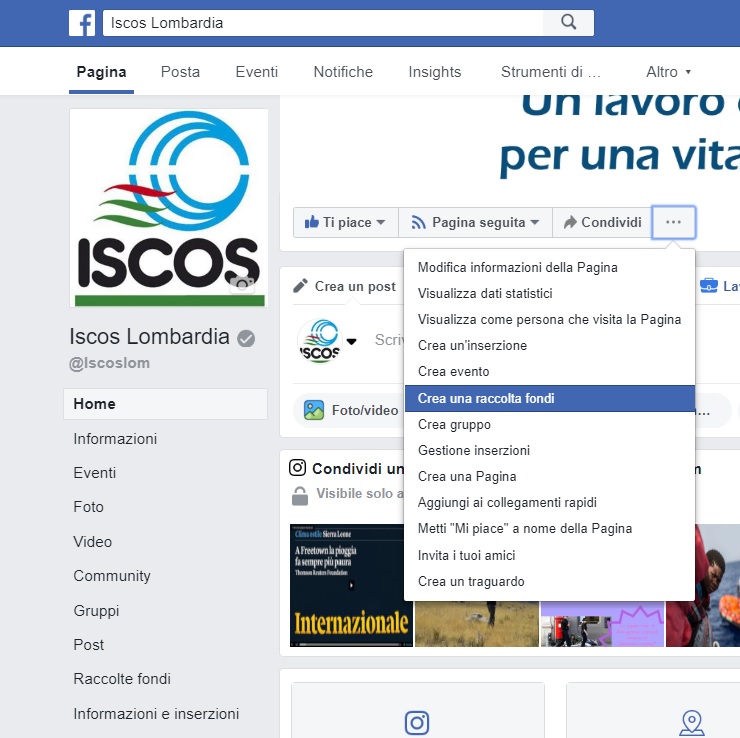Open the Ti piace dropdown button
The image size is (740, 738).
coord(345,222)
